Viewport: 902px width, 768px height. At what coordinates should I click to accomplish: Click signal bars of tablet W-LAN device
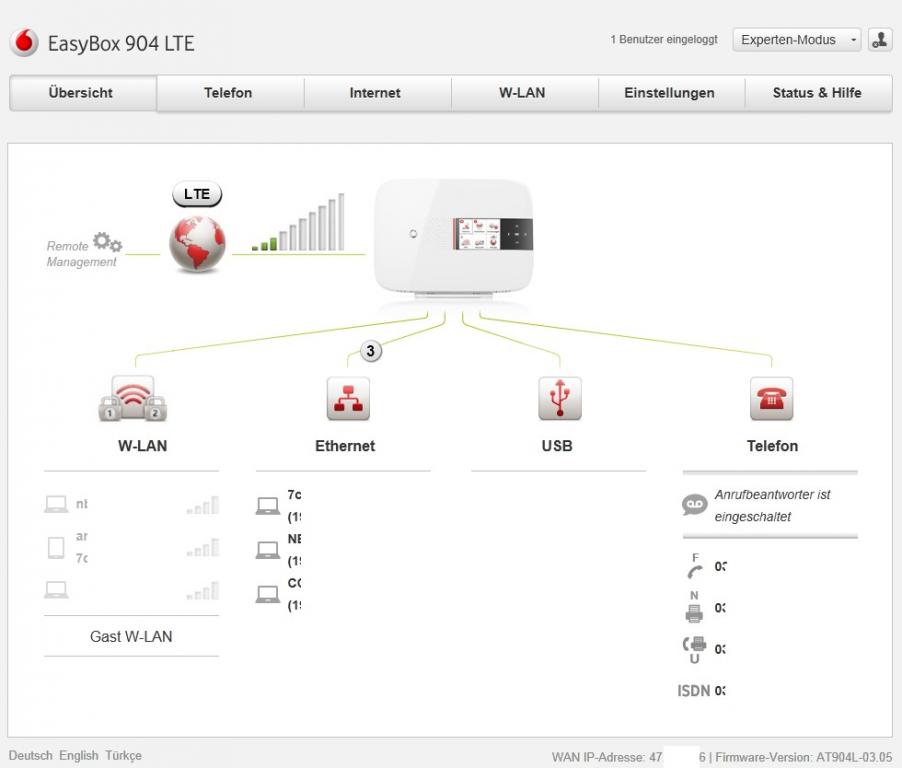pos(202,547)
